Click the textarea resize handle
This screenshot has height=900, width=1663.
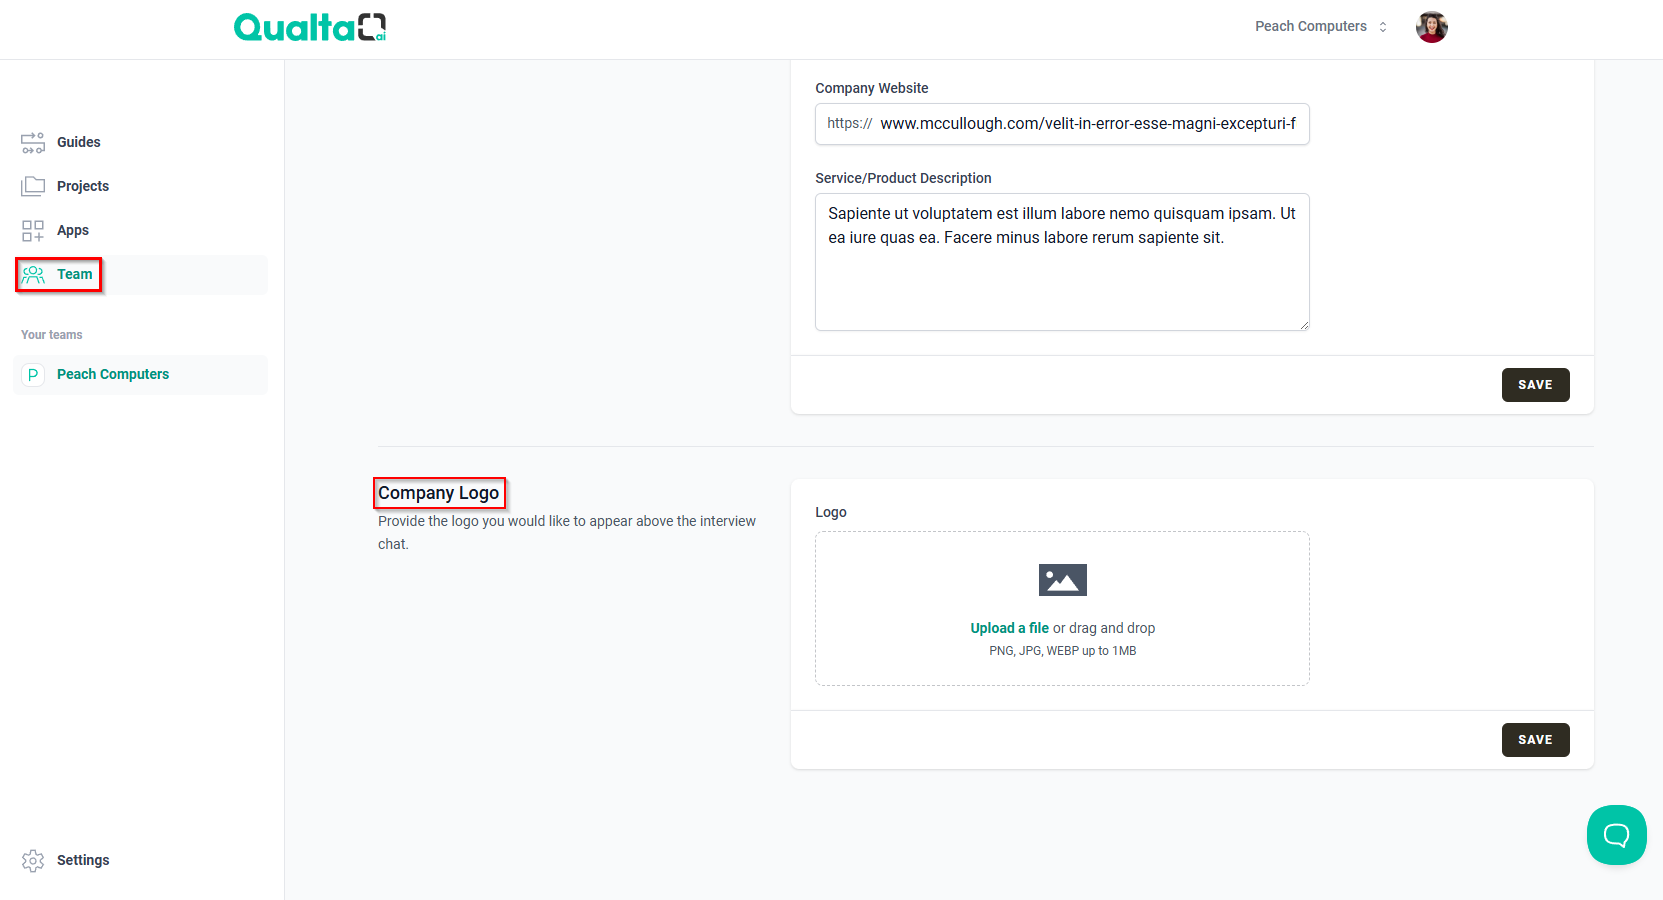(1303, 324)
